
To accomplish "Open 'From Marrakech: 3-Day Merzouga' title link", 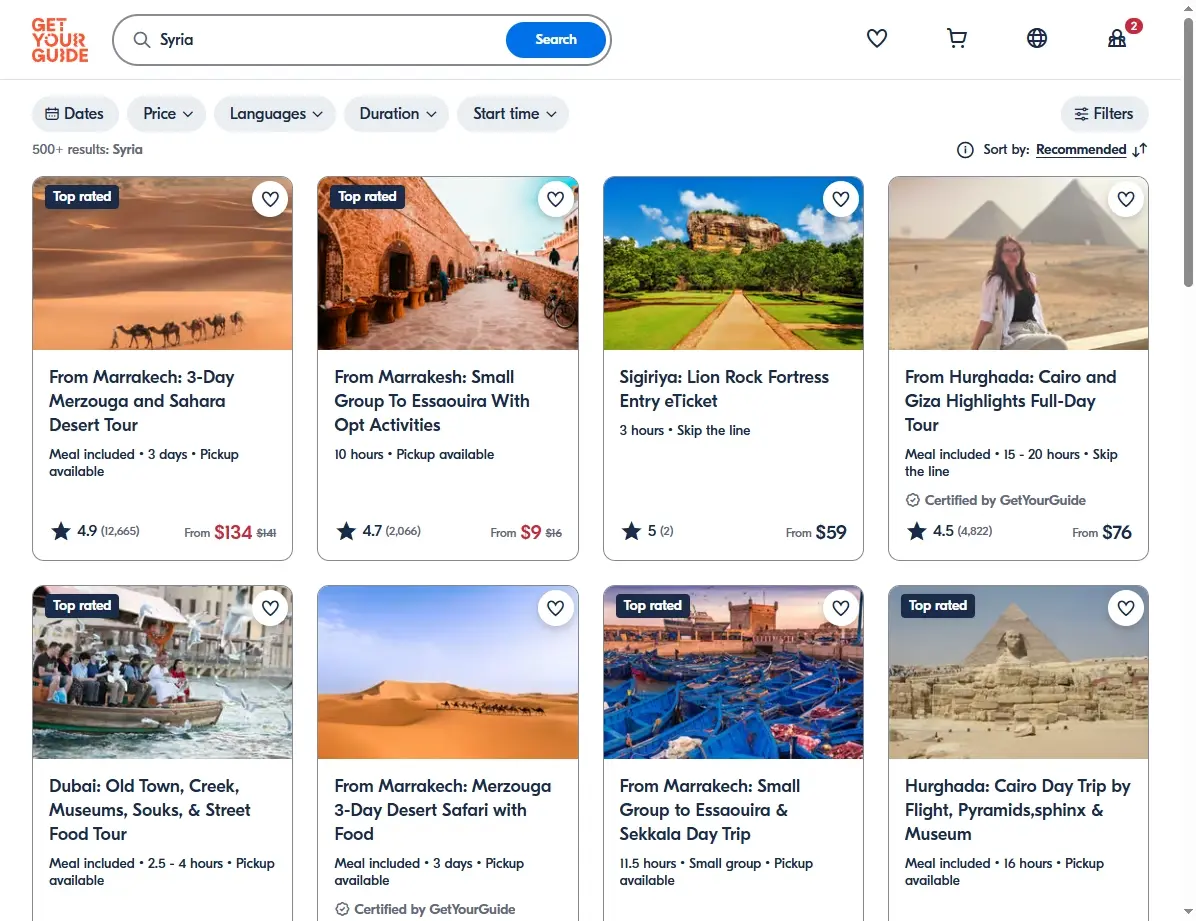I will click(142, 401).
